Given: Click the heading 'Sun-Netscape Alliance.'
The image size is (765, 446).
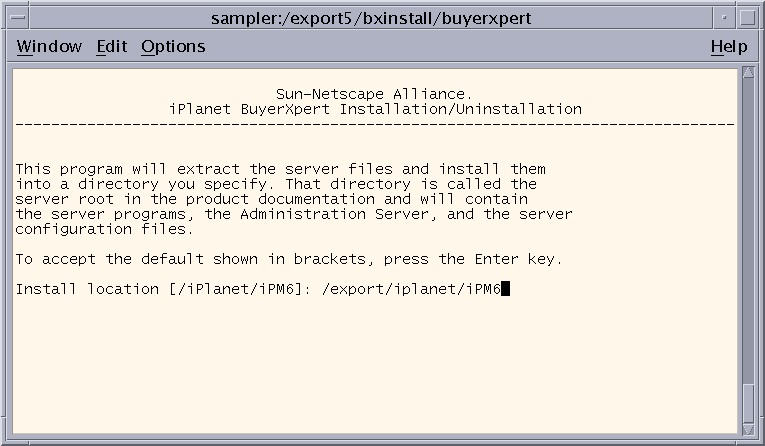Looking at the screenshot, I should coord(374,94).
